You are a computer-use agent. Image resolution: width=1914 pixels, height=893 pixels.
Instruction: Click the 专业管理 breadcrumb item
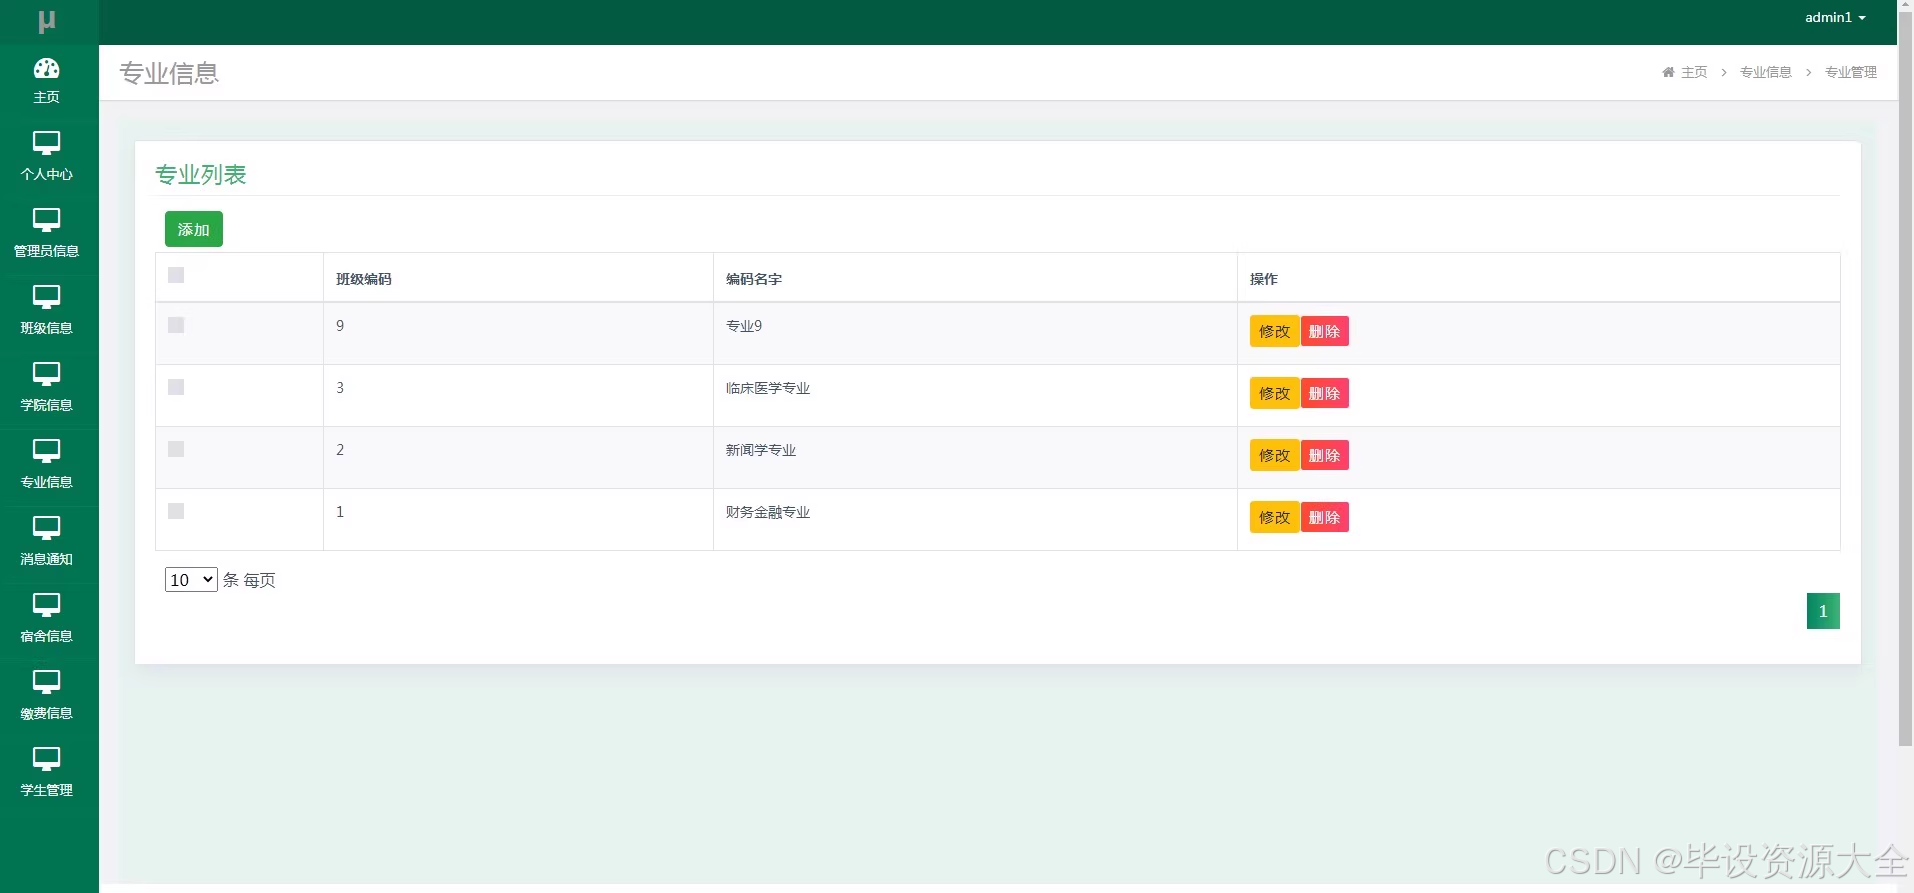click(1850, 72)
